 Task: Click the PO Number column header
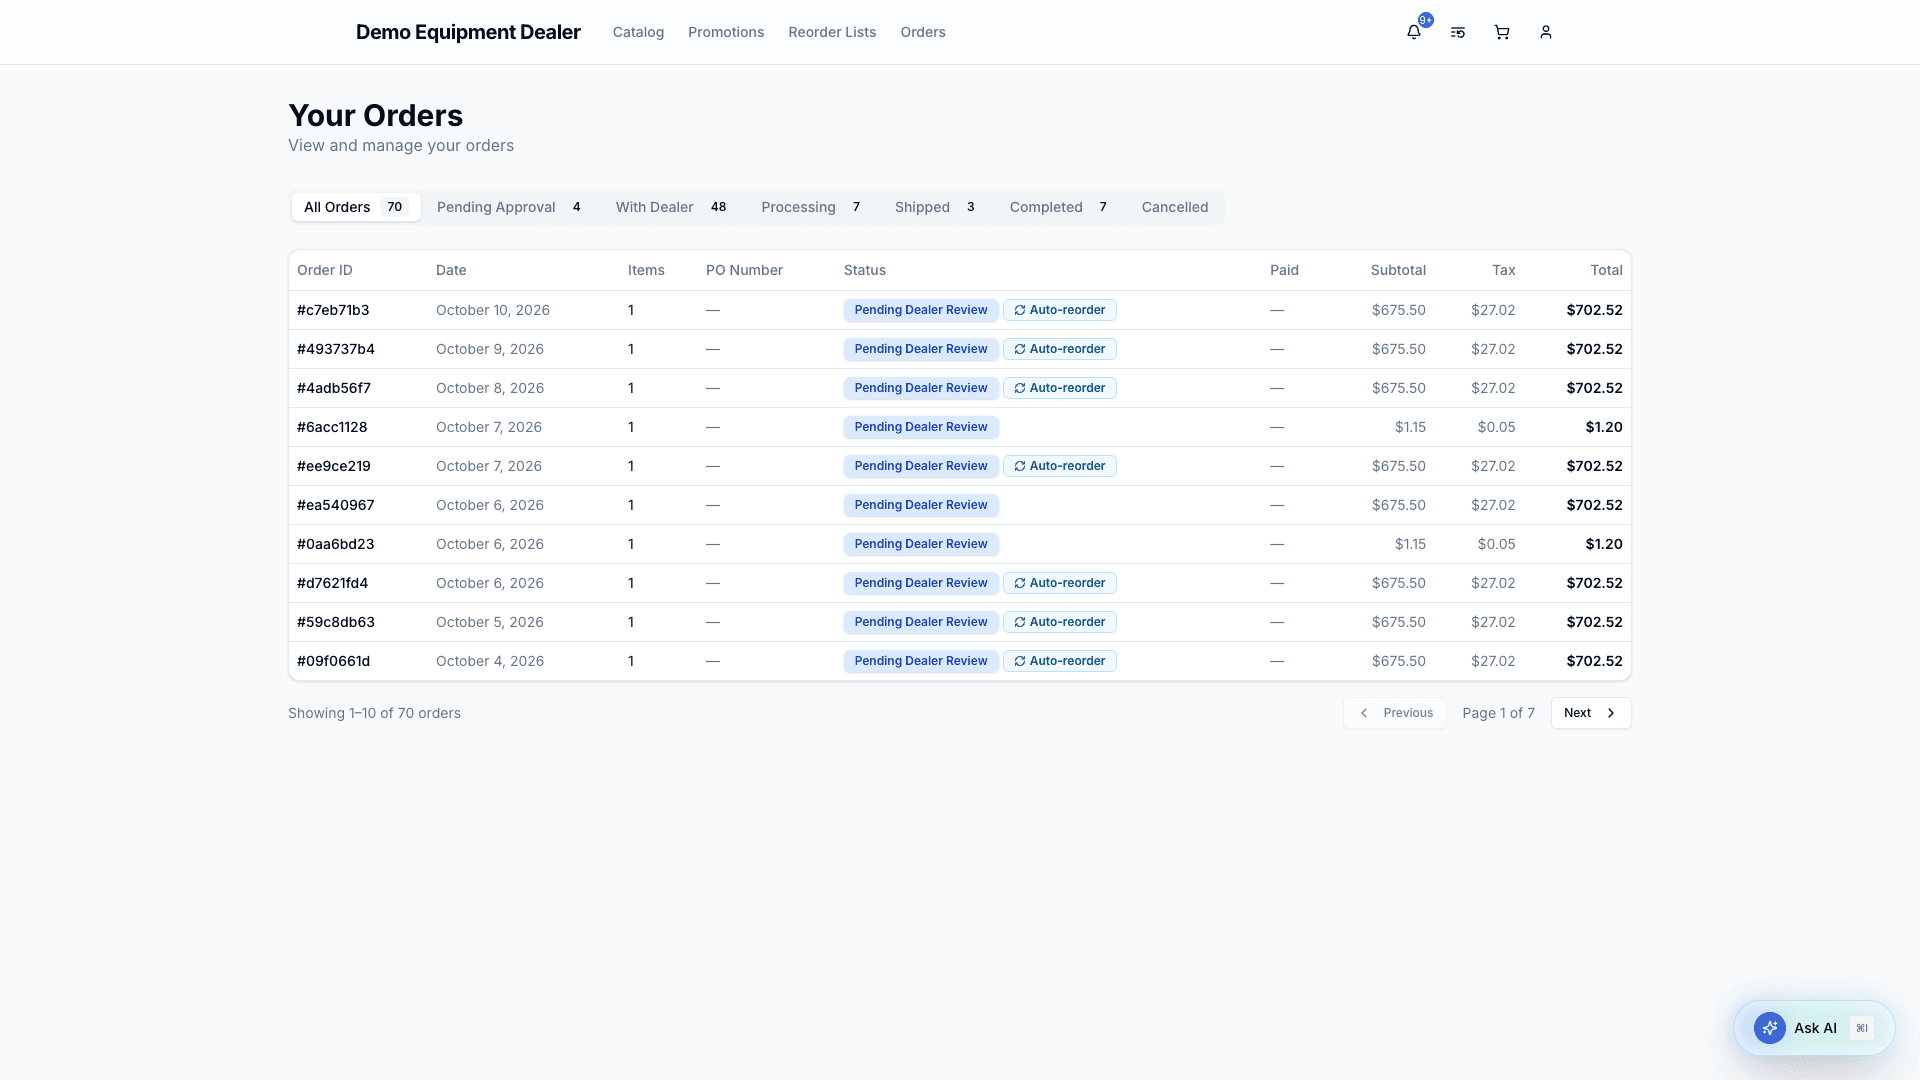pyautogui.click(x=744, y=270)
